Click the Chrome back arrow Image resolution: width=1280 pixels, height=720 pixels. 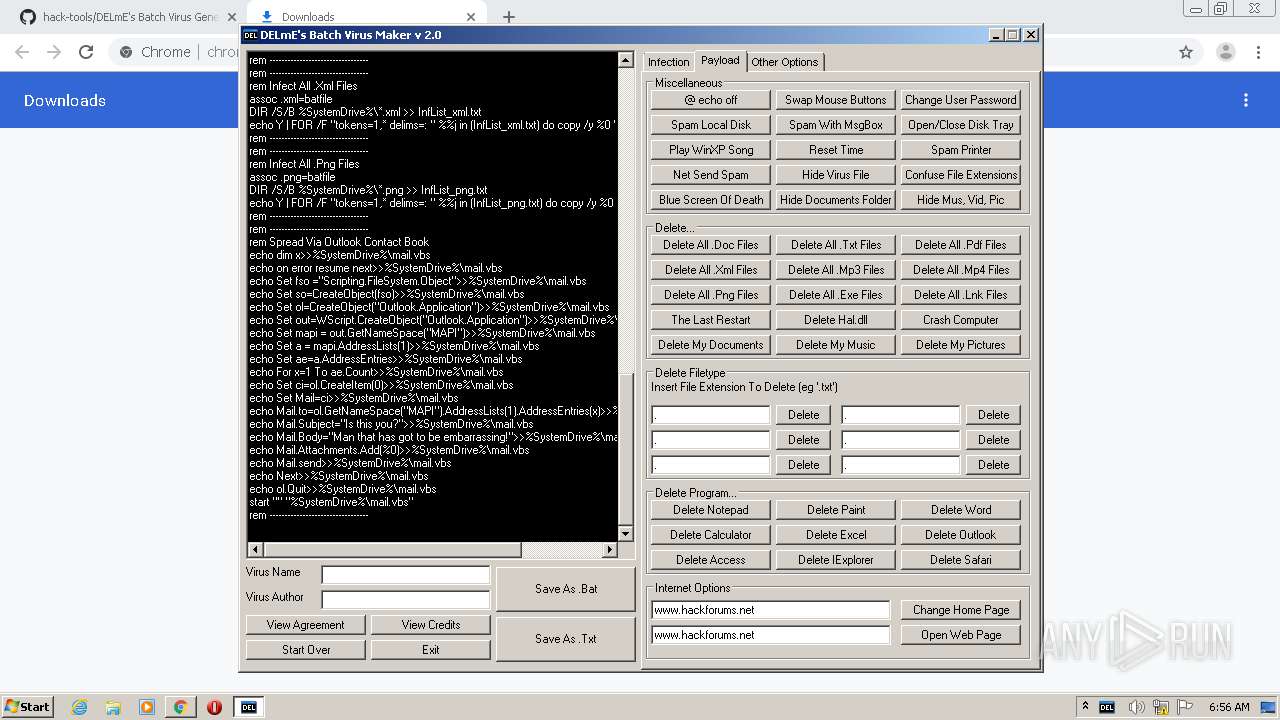[22, 52]
